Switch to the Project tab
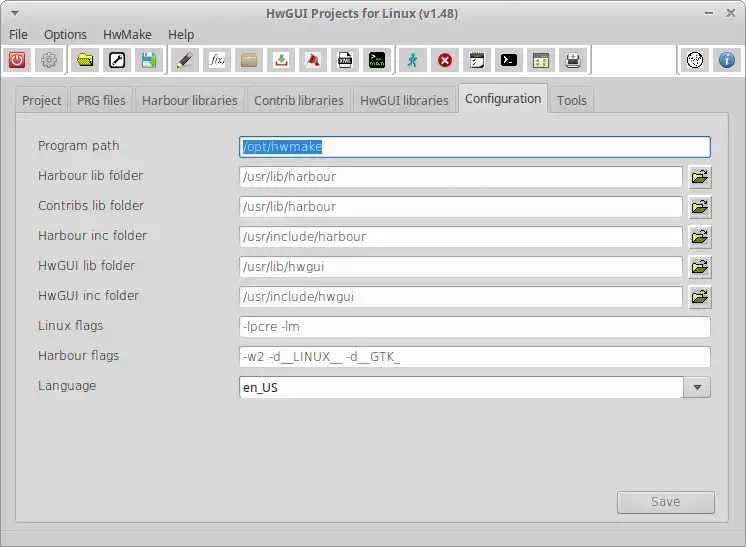The image size is (746, 547). (41, 100)
